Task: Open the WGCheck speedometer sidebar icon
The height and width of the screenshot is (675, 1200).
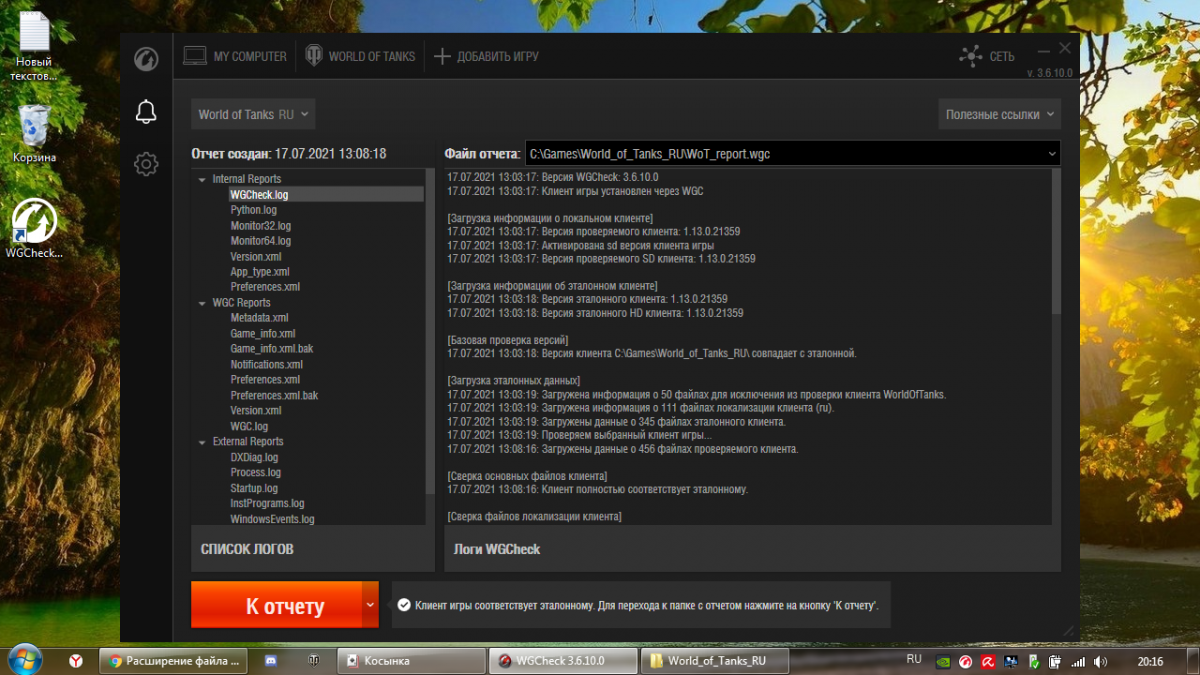Action: (x=146, y=59)
